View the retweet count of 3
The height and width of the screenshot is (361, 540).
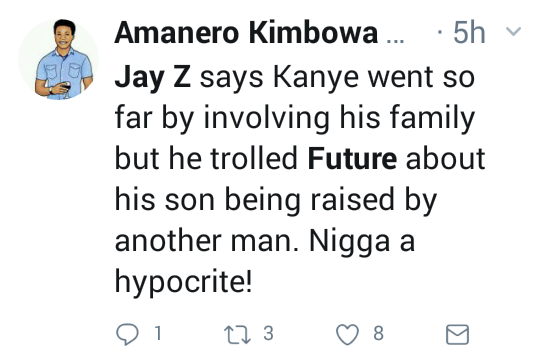269,333
